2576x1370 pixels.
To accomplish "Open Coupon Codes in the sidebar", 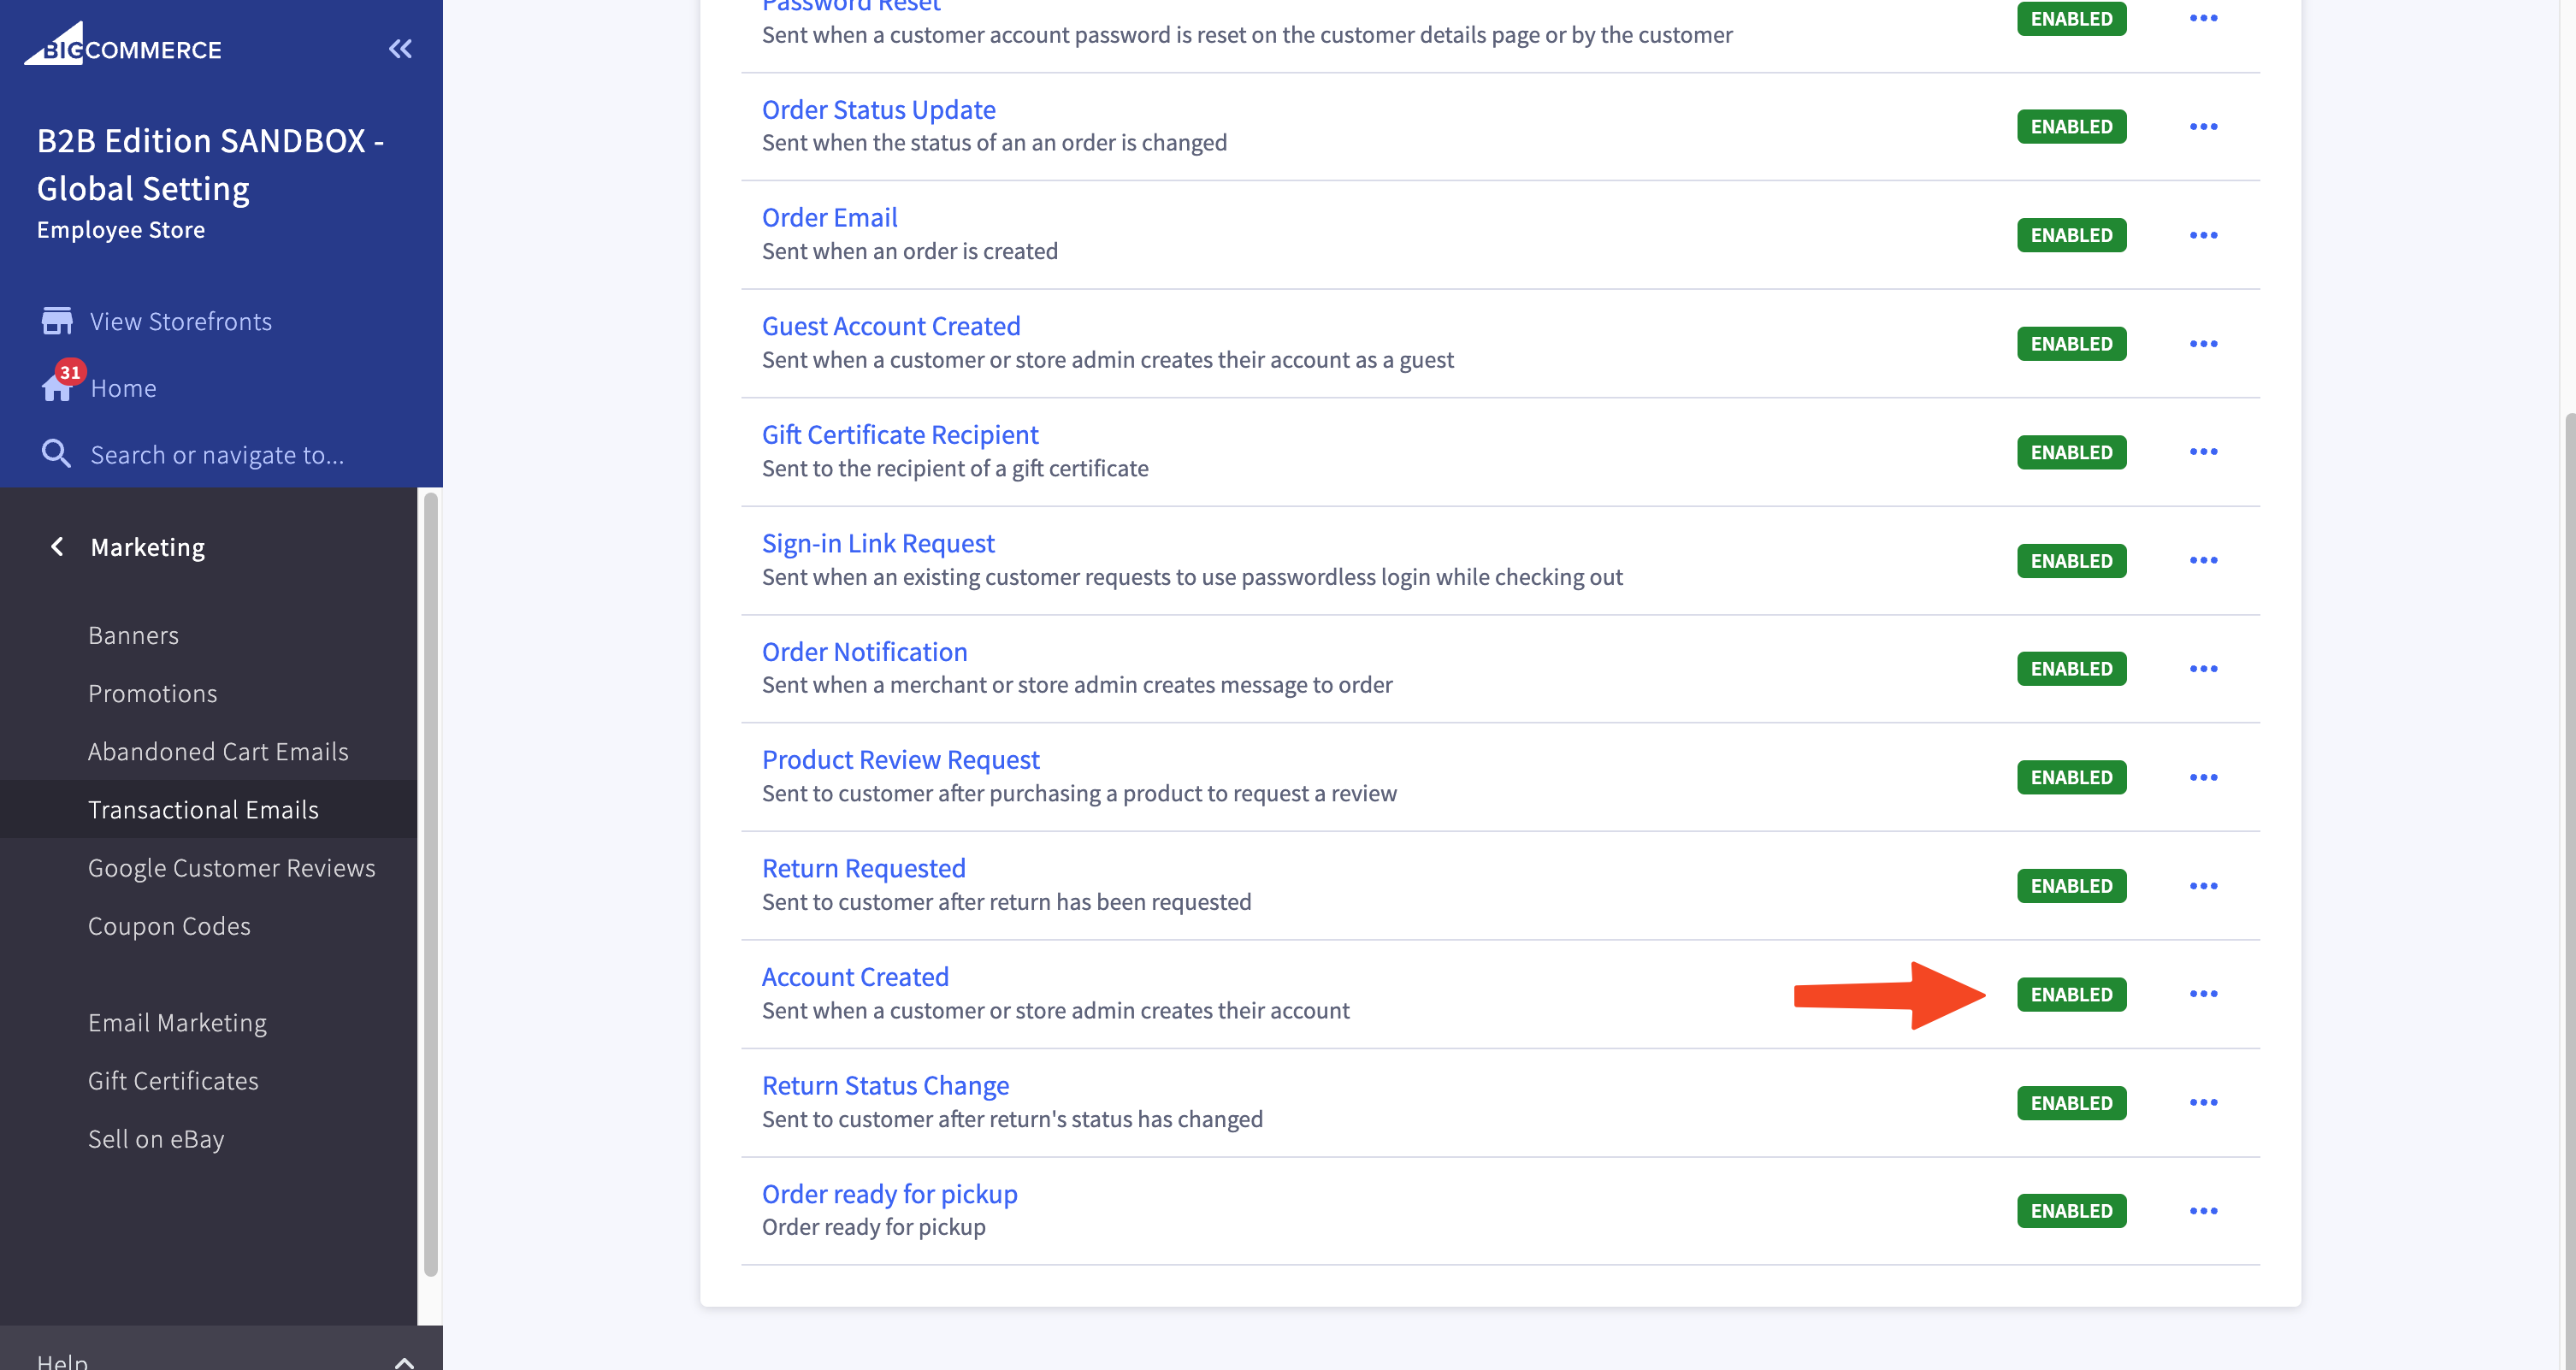I will click(x=169, y=925).
